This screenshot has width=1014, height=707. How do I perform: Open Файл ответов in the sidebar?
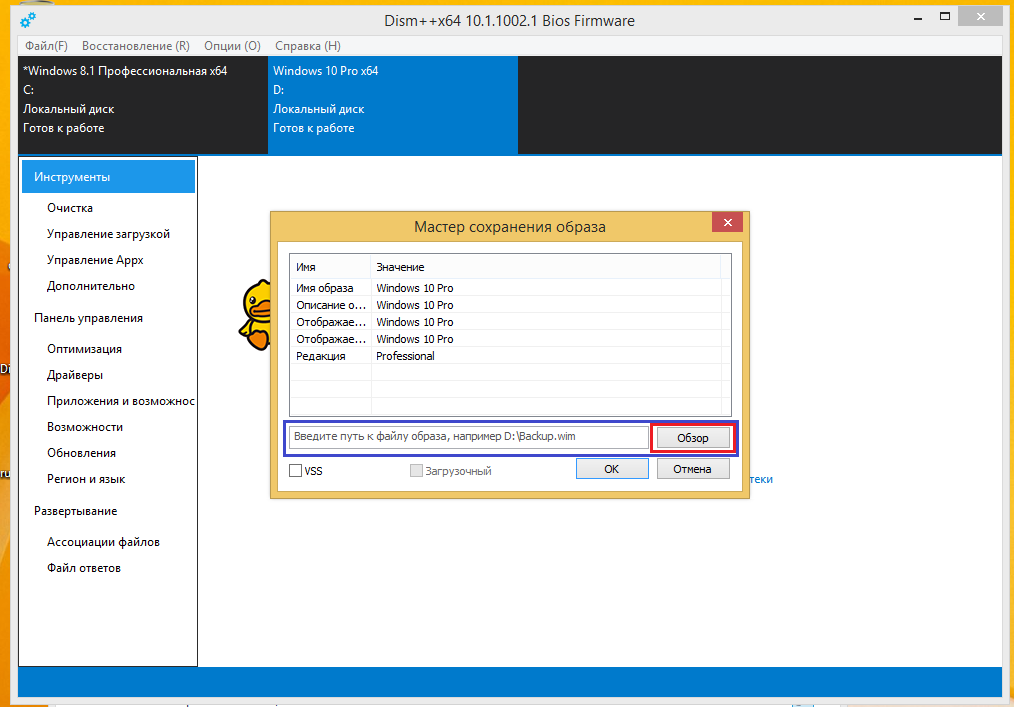(83, 567)
